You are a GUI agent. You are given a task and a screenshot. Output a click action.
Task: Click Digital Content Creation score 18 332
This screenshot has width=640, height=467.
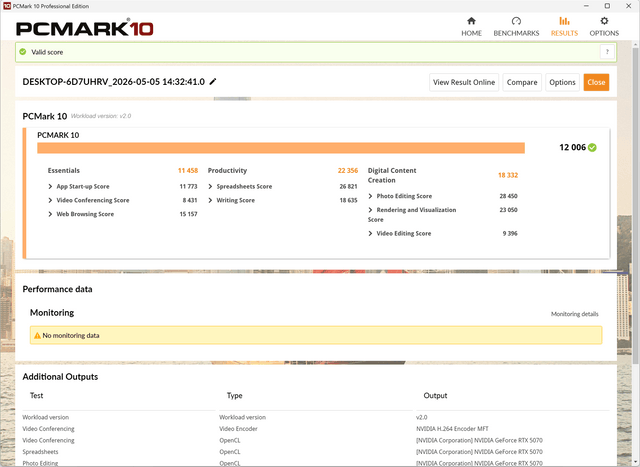click(508, 175)
